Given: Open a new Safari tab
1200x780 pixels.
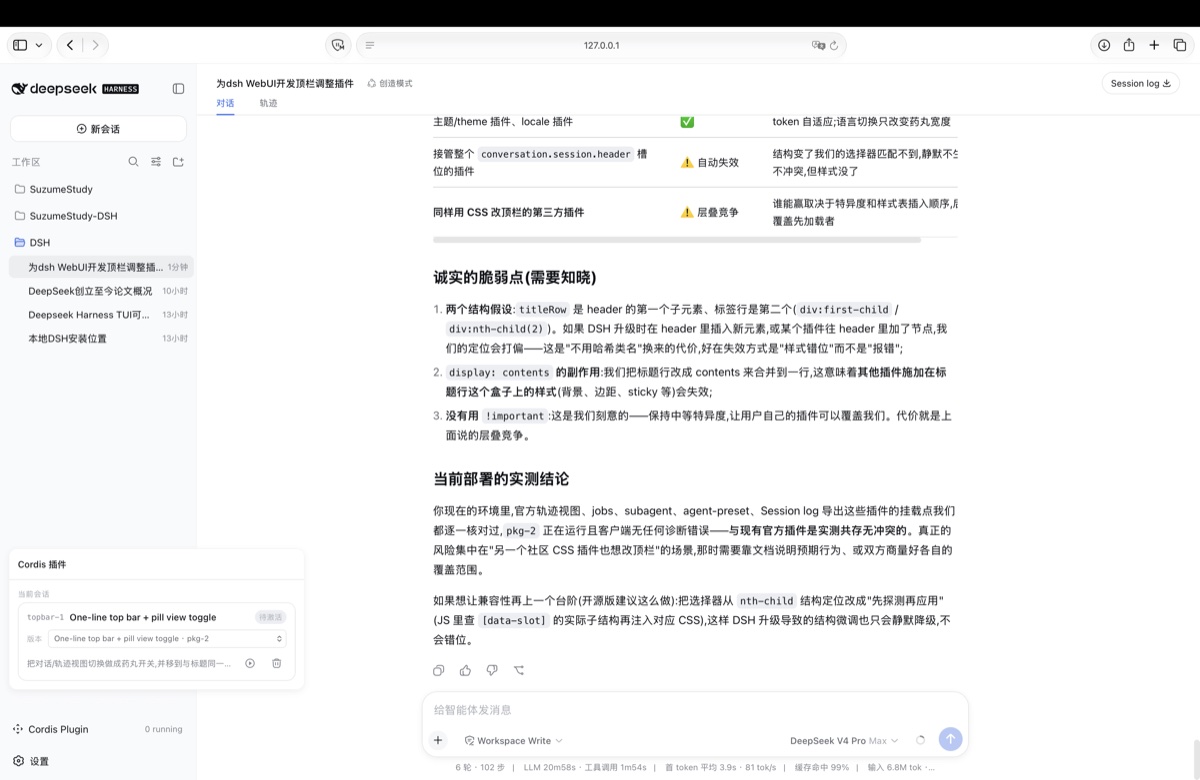Looking at the screenshot, I should [1154, 45].
